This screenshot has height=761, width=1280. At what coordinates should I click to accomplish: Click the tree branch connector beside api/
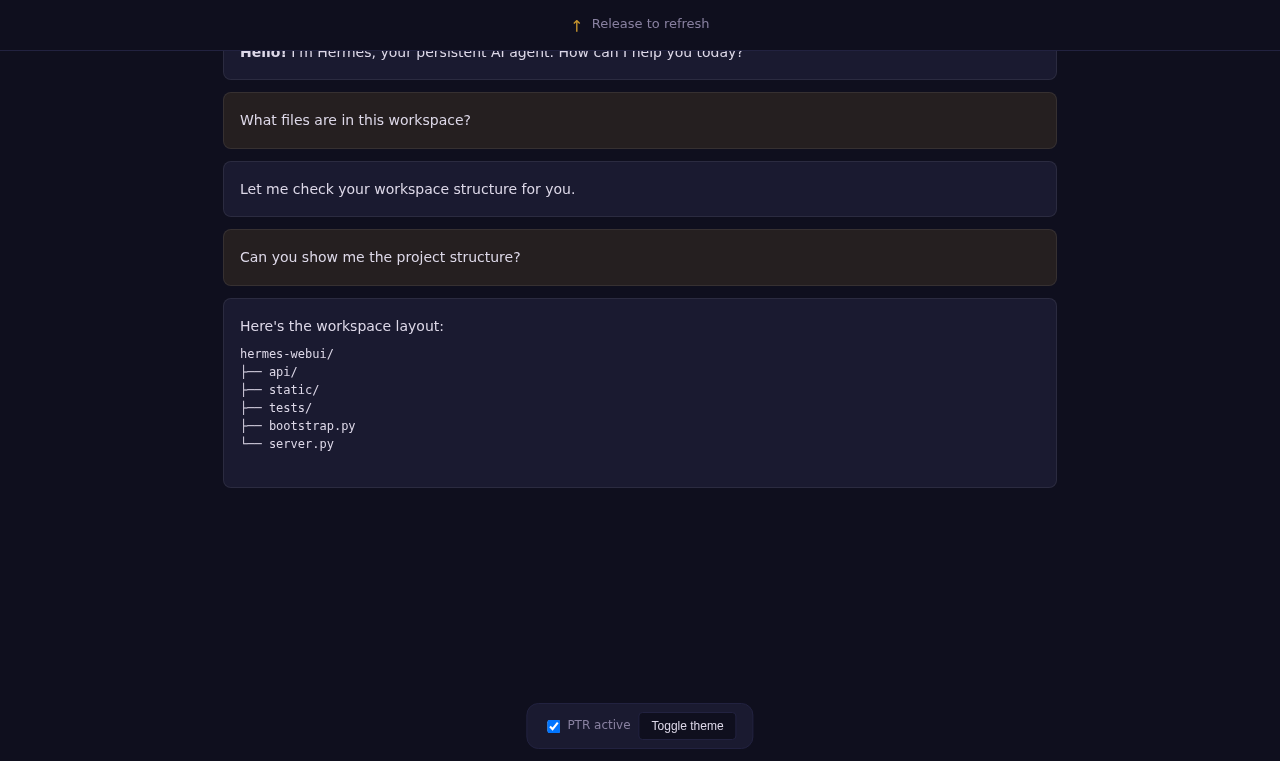(x=251, y=372)
